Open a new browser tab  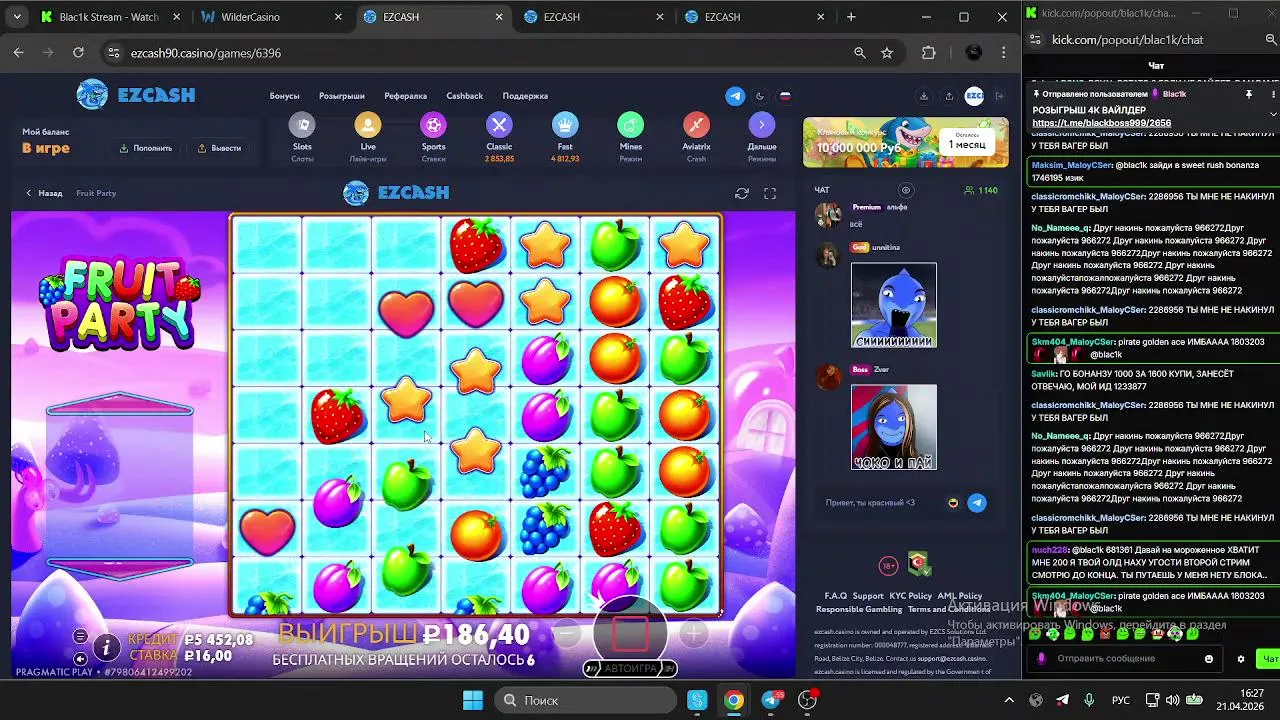(851, 17)
